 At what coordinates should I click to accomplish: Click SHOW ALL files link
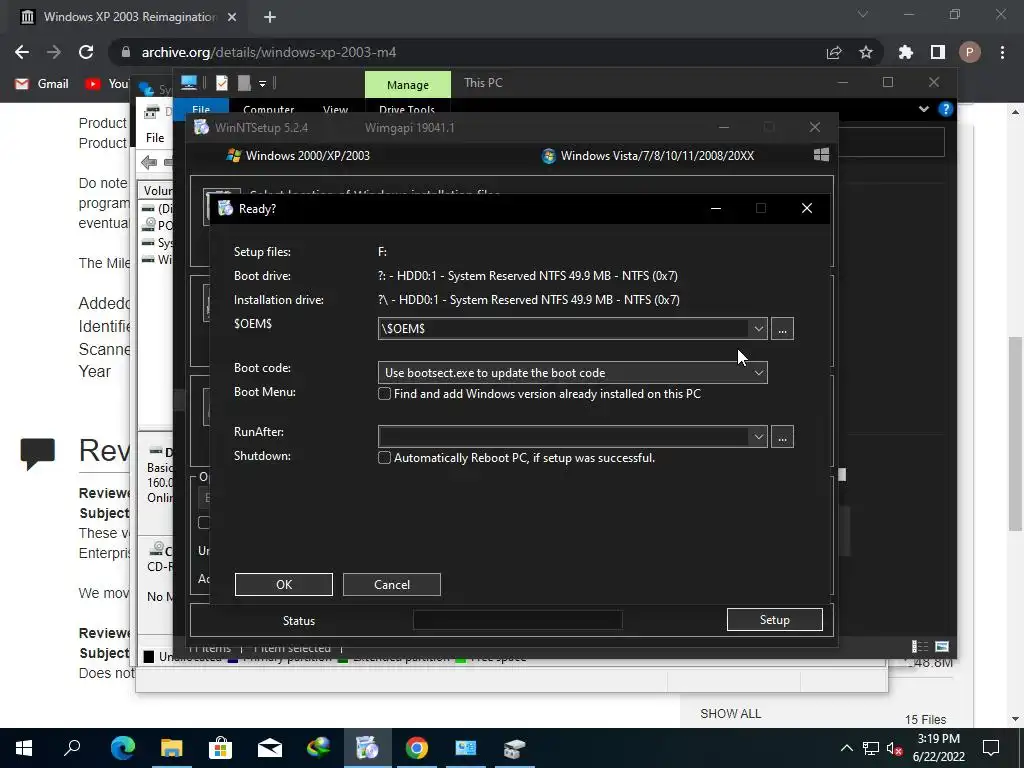731,714
